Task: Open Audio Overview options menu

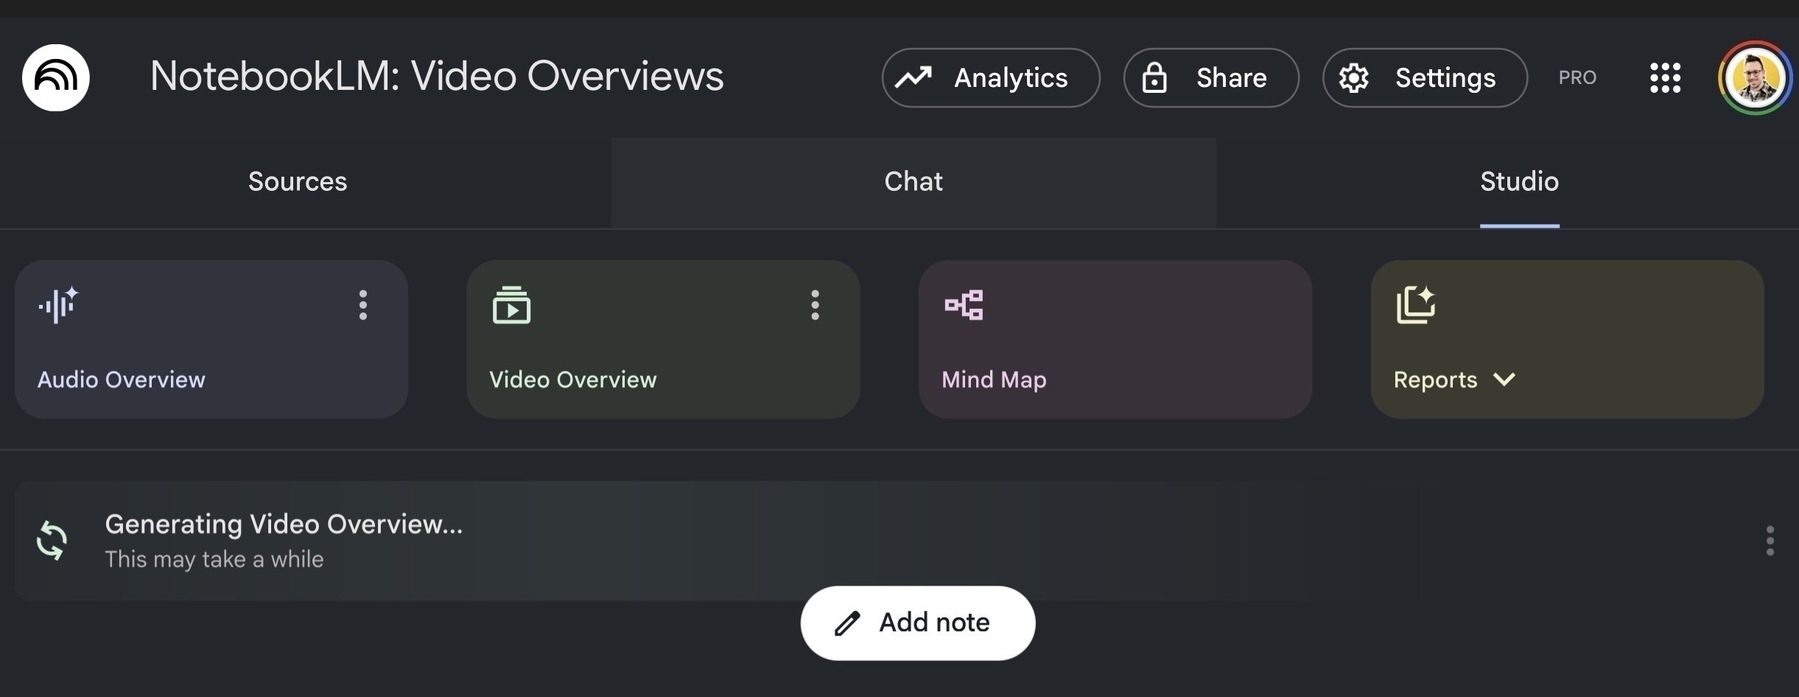Action: (x=363, y=305)
